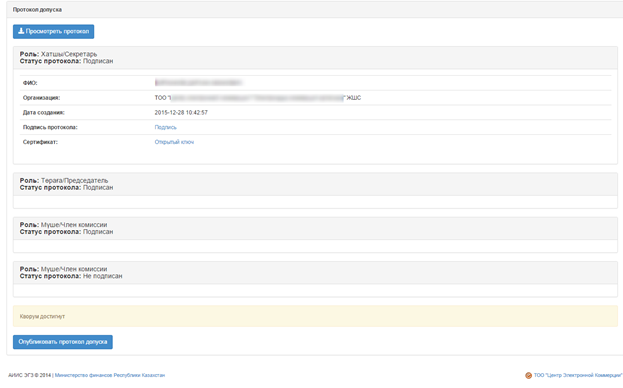This screenshot has height=388, width=623.
Task: Open the 'Открытый ключ' certificate link
Action: pos(174,142)
